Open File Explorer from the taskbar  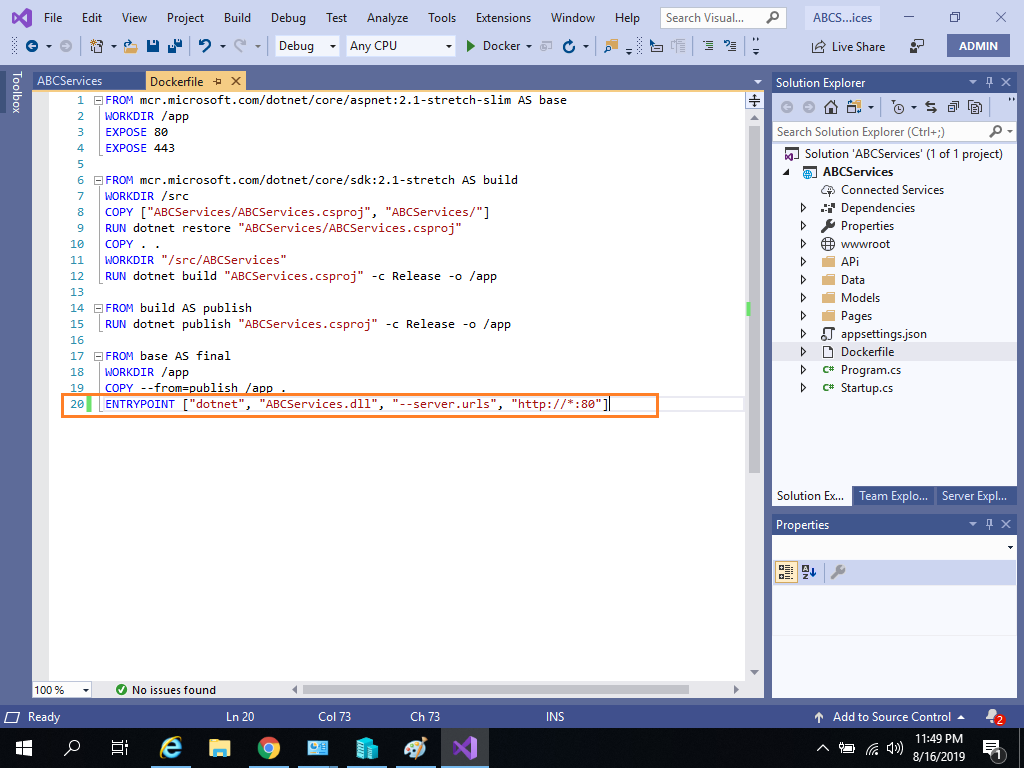219,748
